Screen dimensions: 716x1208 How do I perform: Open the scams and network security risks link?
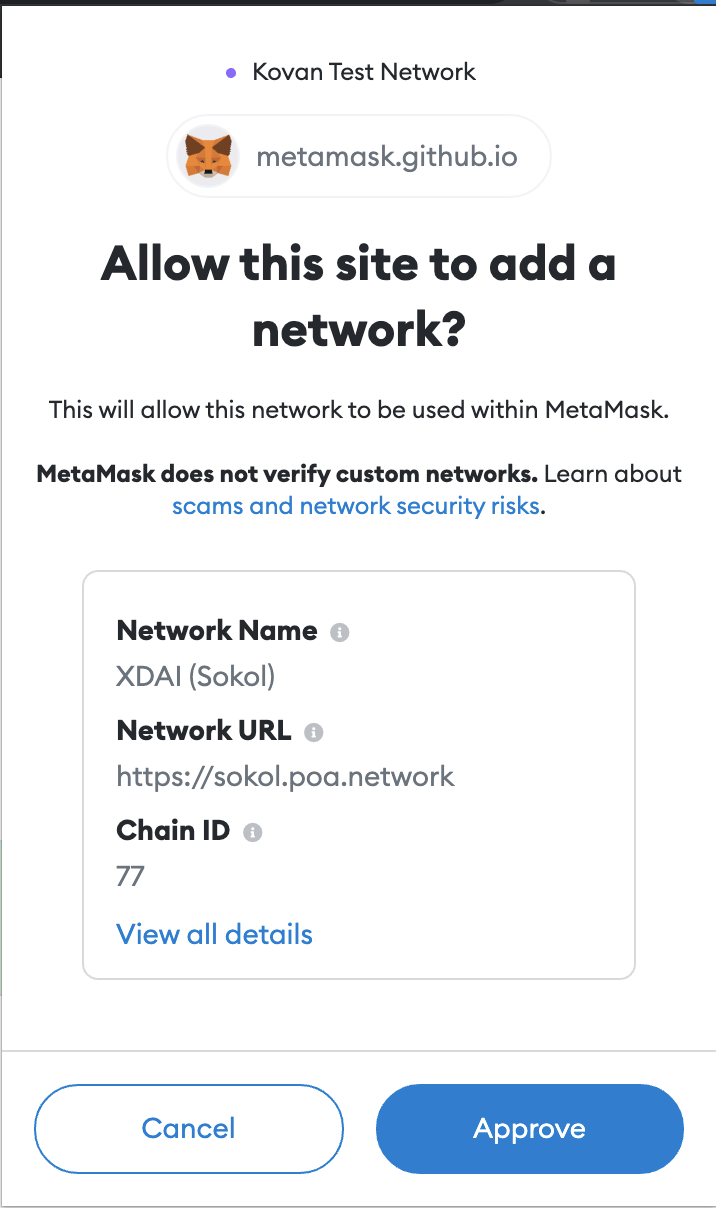tap(357, 505)
